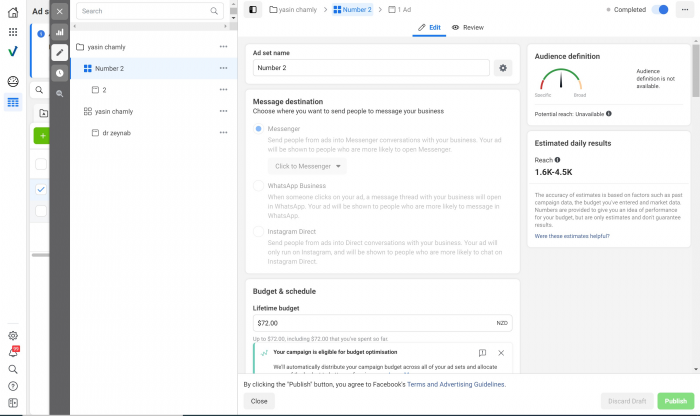Select the Messenger radio option

coord(259,129)
